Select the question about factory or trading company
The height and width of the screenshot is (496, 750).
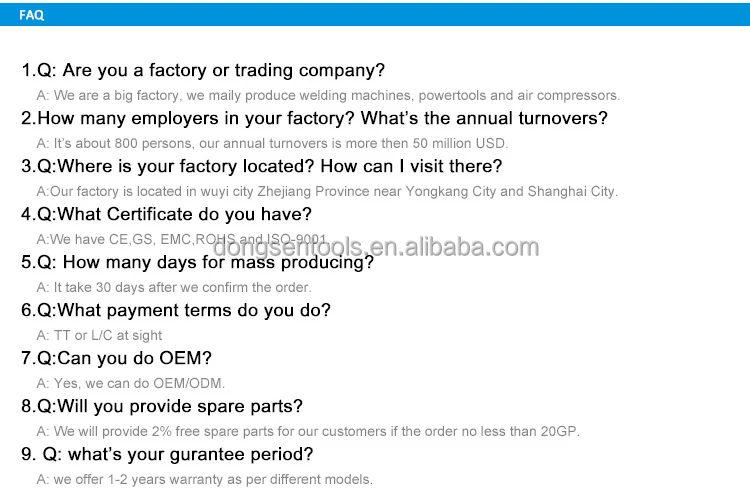tap(203, 70)
